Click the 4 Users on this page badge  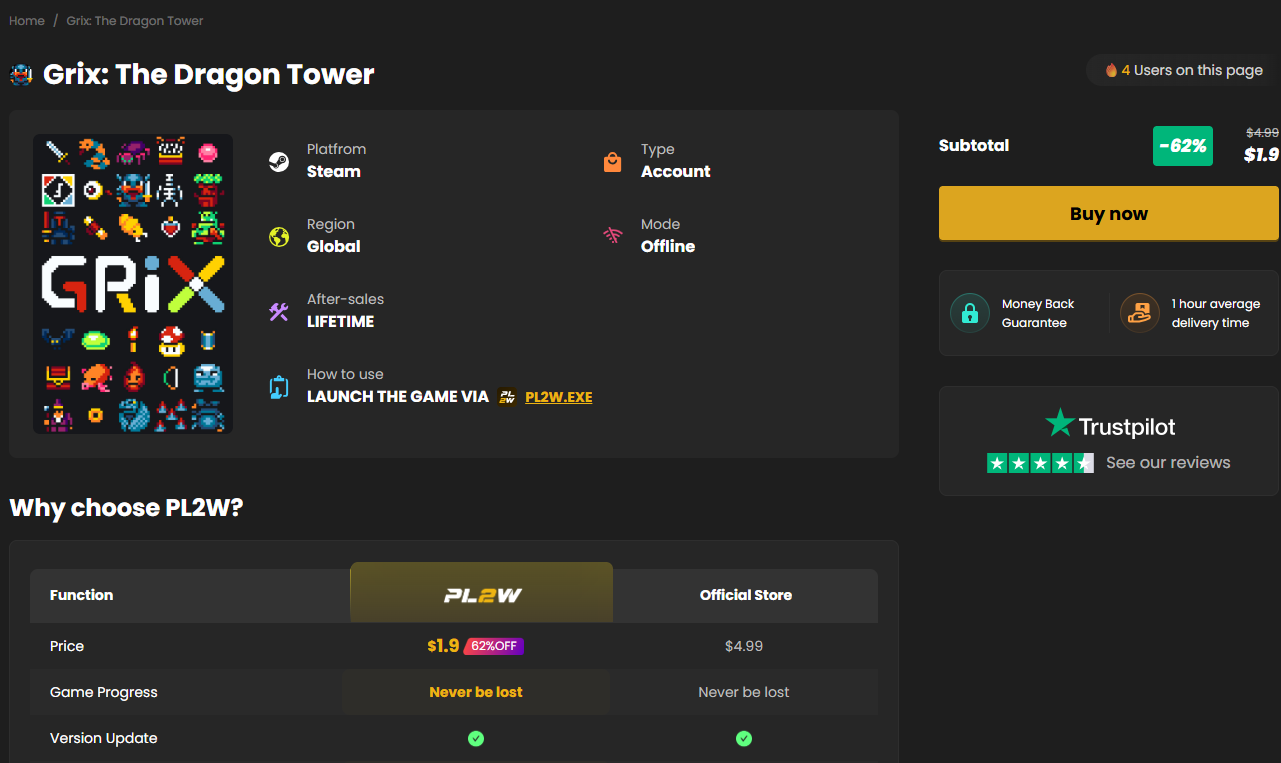[1183, 70]
